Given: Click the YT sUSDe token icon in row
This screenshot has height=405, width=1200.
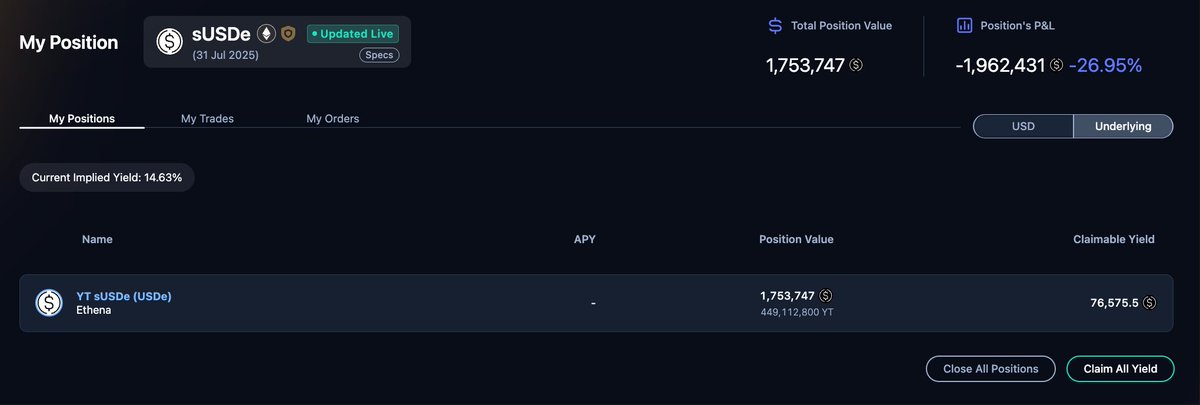Looking at the screenshot, I should 49,303.
